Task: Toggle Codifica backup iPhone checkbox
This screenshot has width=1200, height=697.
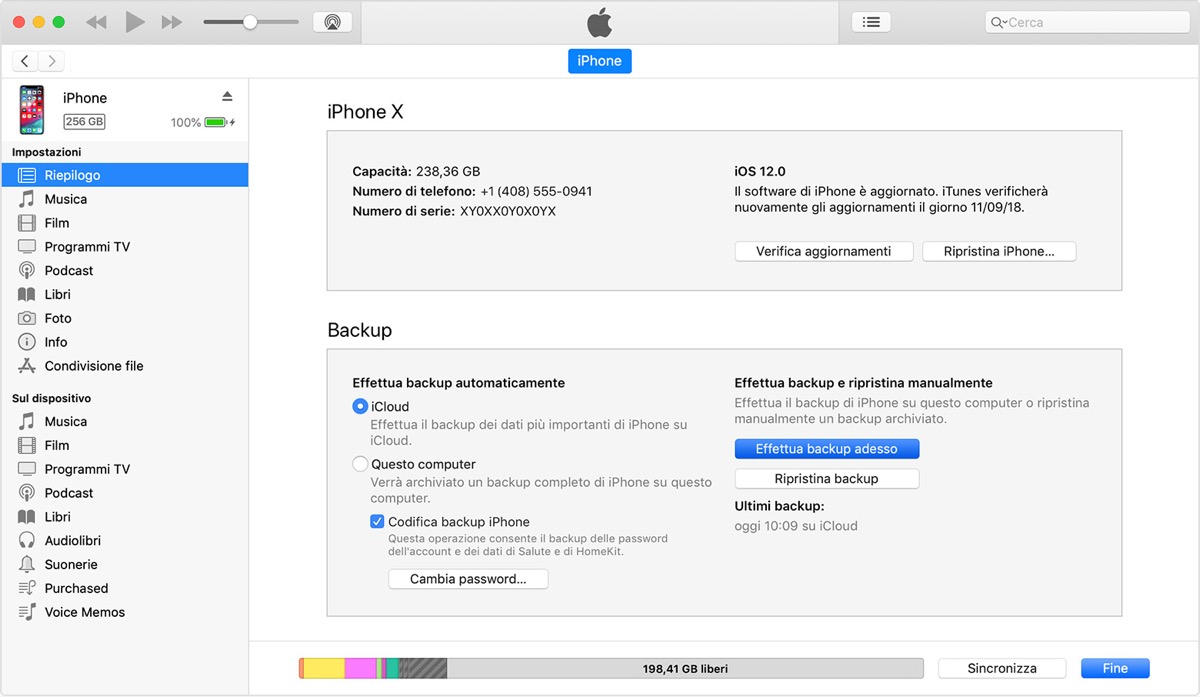Action: click(377, 521)
